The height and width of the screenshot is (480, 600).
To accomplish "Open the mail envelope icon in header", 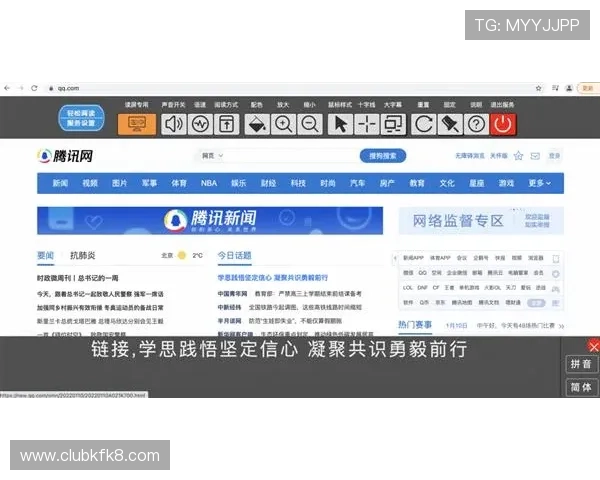I will [535, 156].
